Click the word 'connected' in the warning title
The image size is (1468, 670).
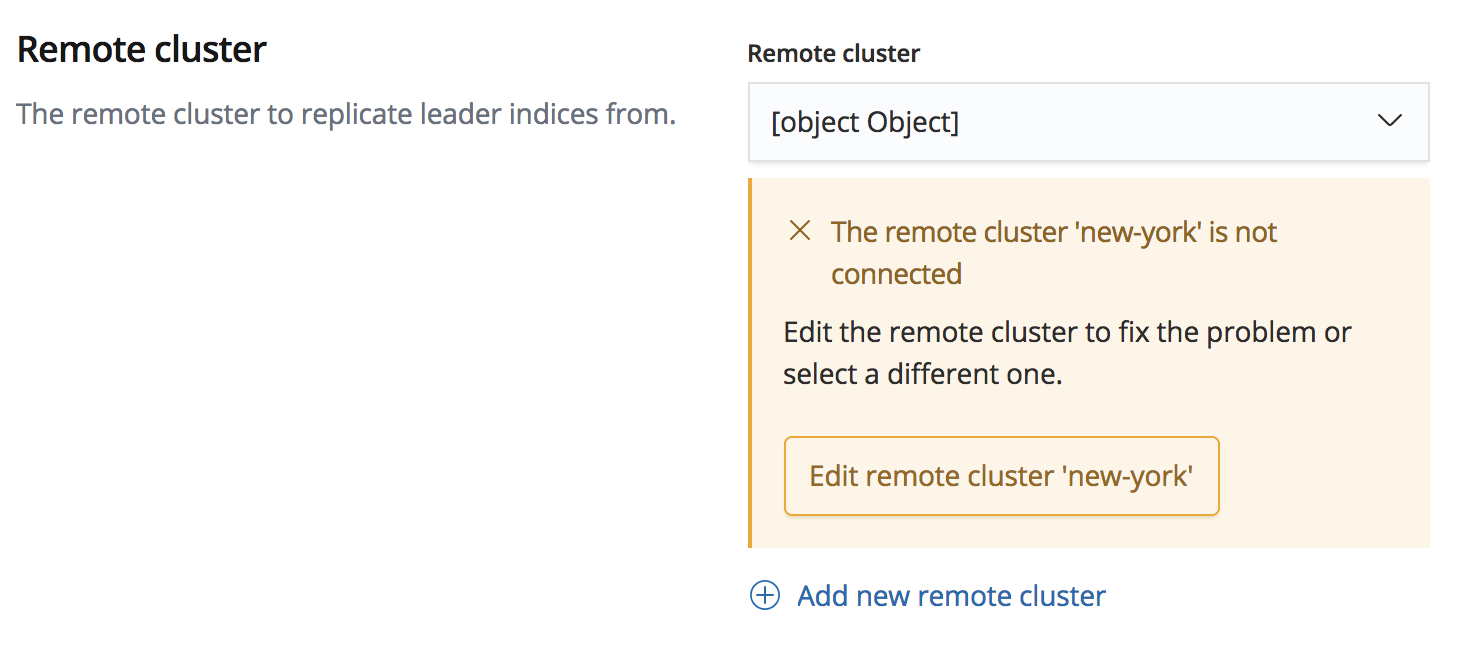(896, 274)
